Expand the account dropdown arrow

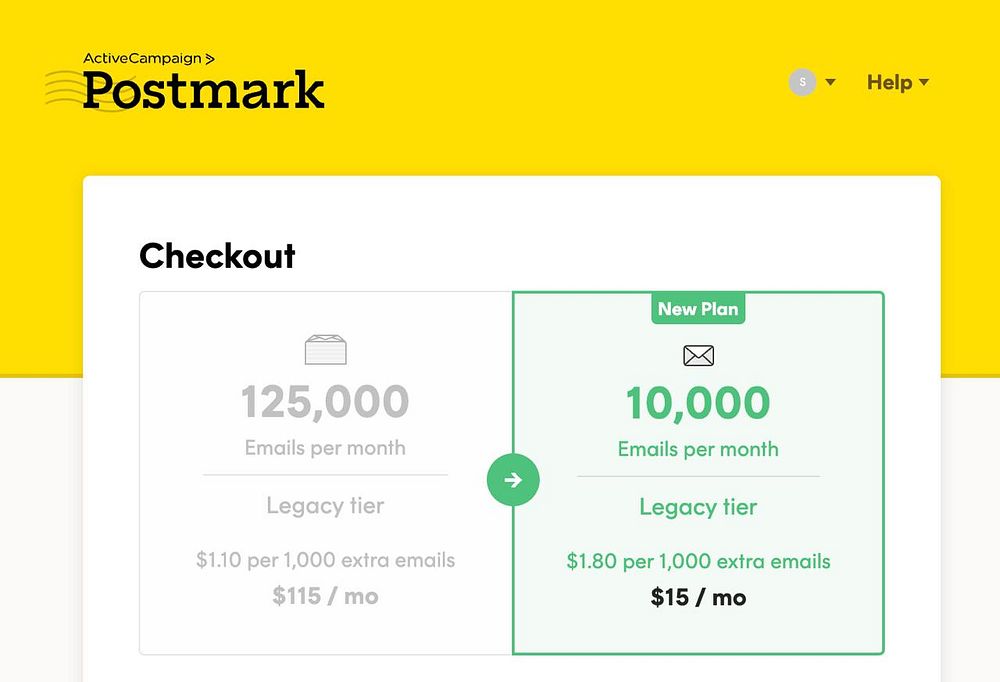point(830,82)
